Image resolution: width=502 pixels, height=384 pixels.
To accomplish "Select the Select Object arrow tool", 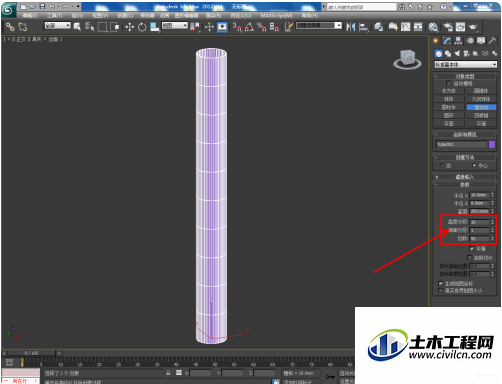I will point(77,27).
